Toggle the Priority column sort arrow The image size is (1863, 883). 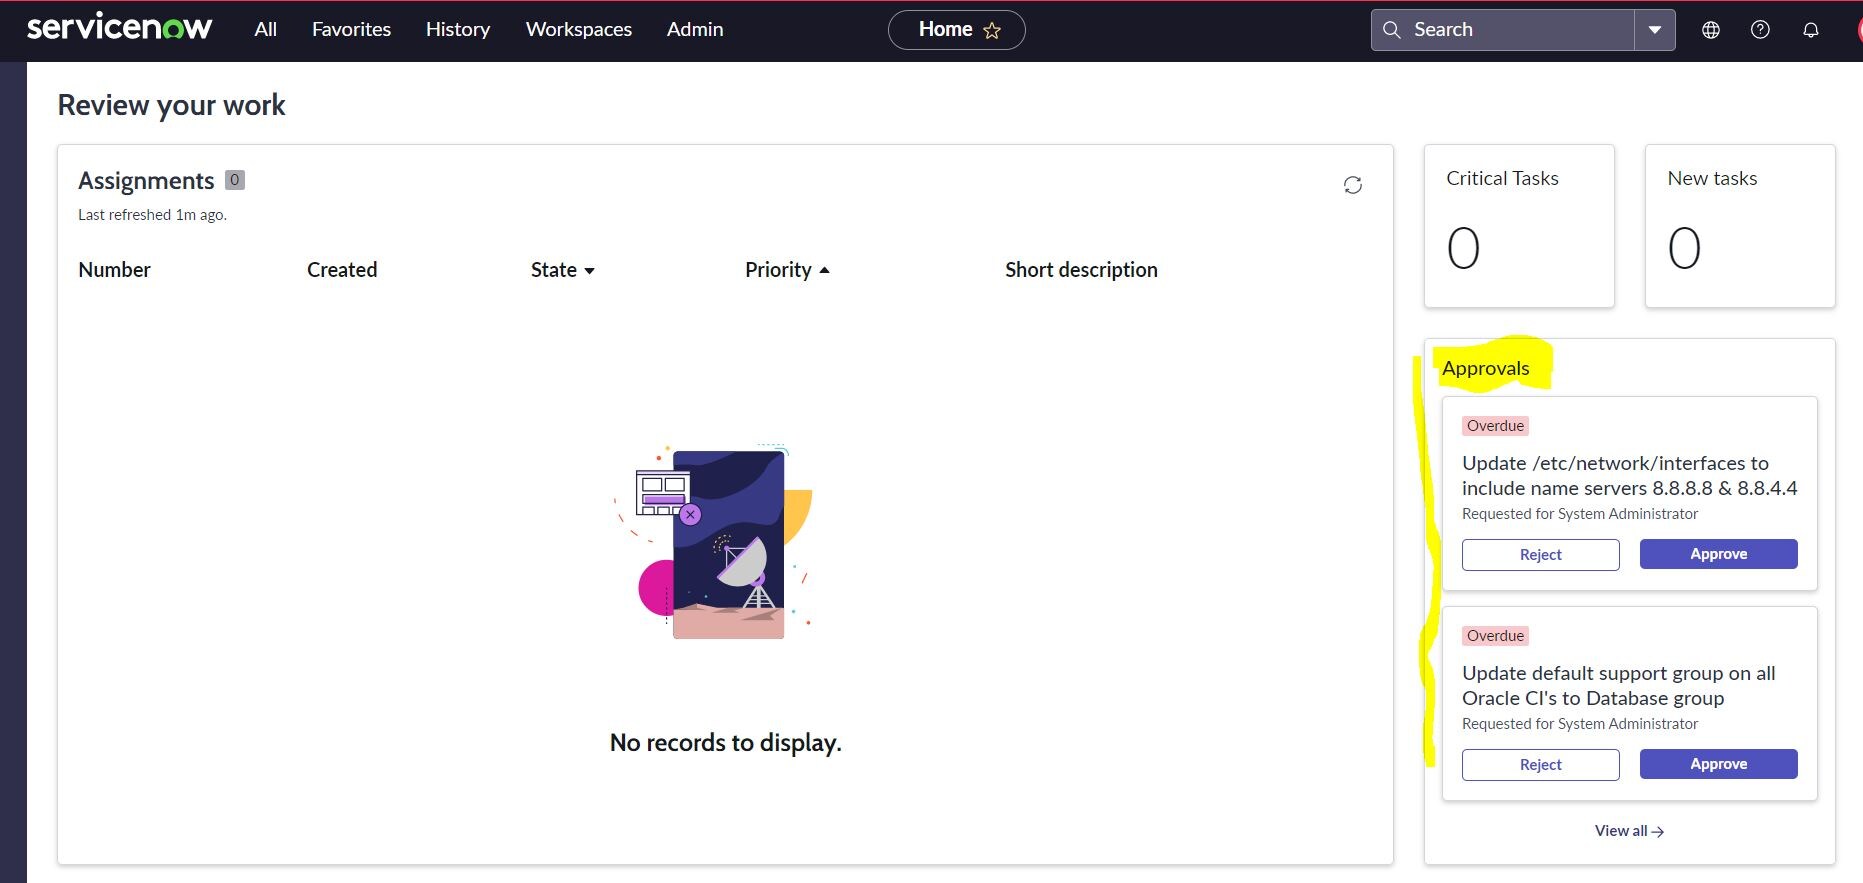coord(824,270)
